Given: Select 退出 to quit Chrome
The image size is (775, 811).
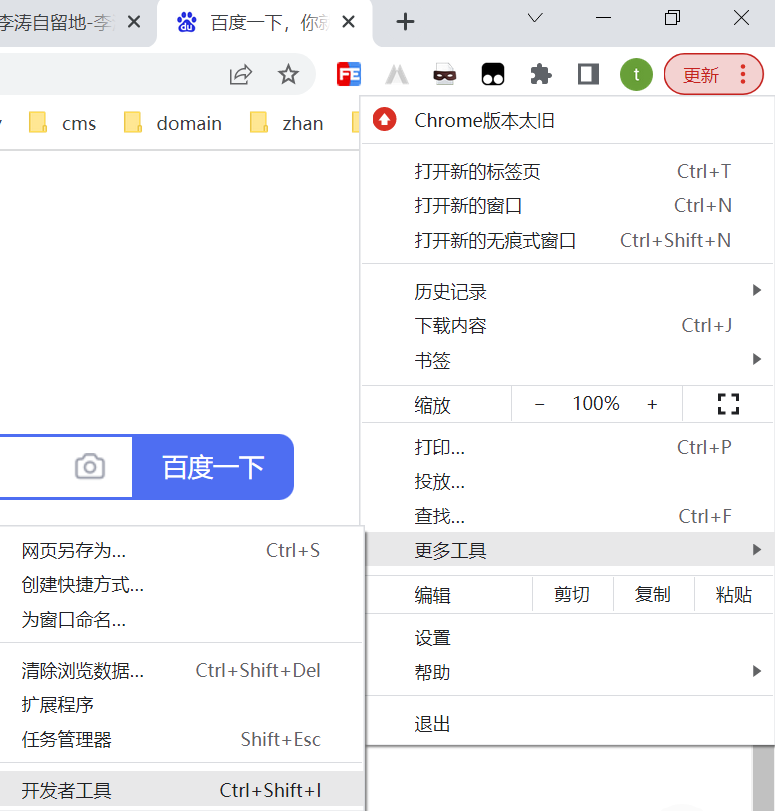Looking at the screenshot, I should tap(569, 723).
